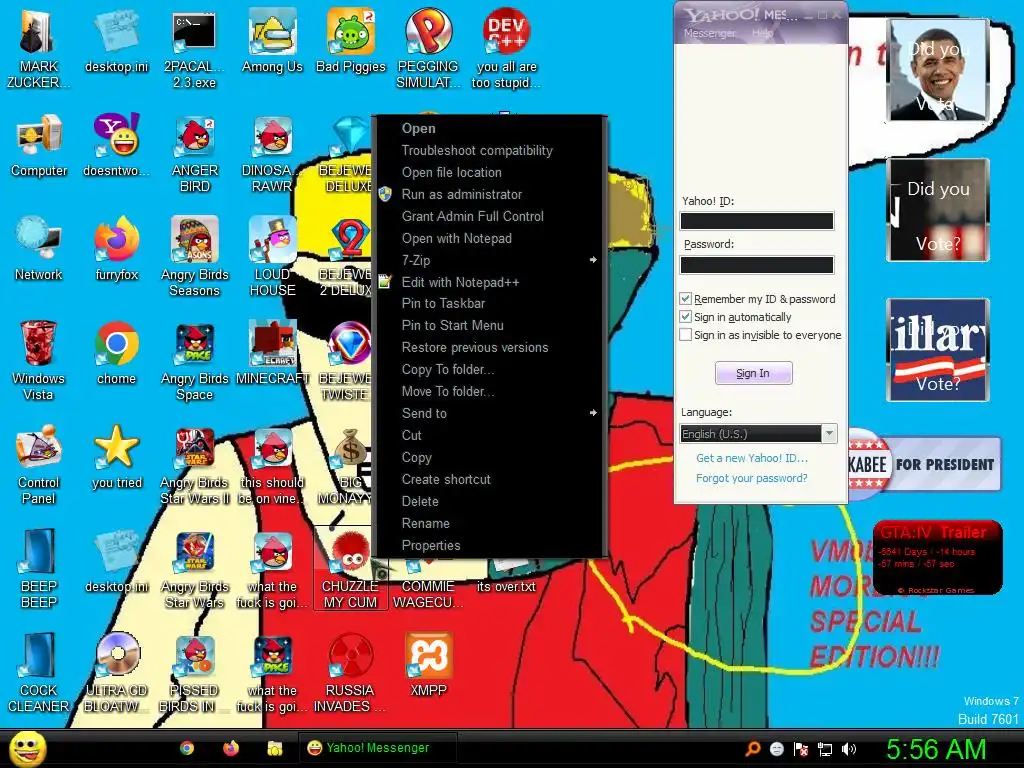Select the CHUZZLE MY CUM icon
Image resolution: width=1024 pixels, height=768 pixels.
click(350, 569)
